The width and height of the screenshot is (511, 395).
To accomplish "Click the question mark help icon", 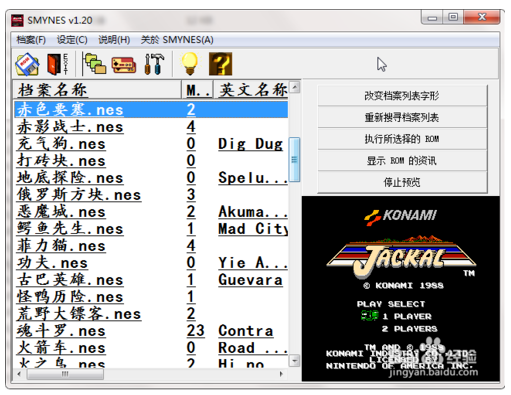I will (x=220, y=64).
